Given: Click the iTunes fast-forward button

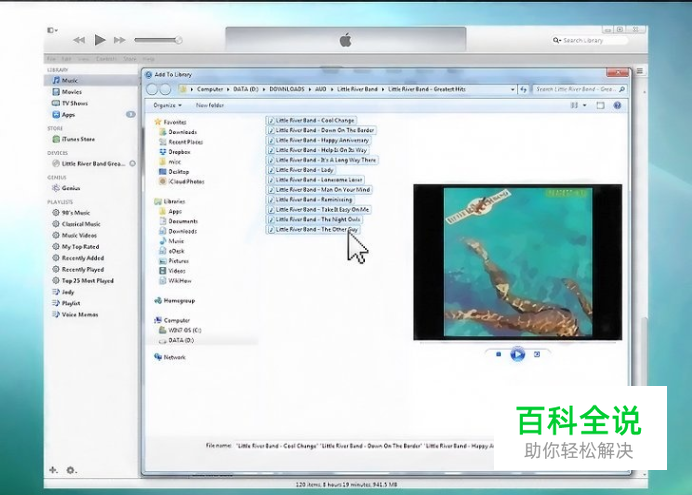Looking at the screenshot, I should click(120, 40).
